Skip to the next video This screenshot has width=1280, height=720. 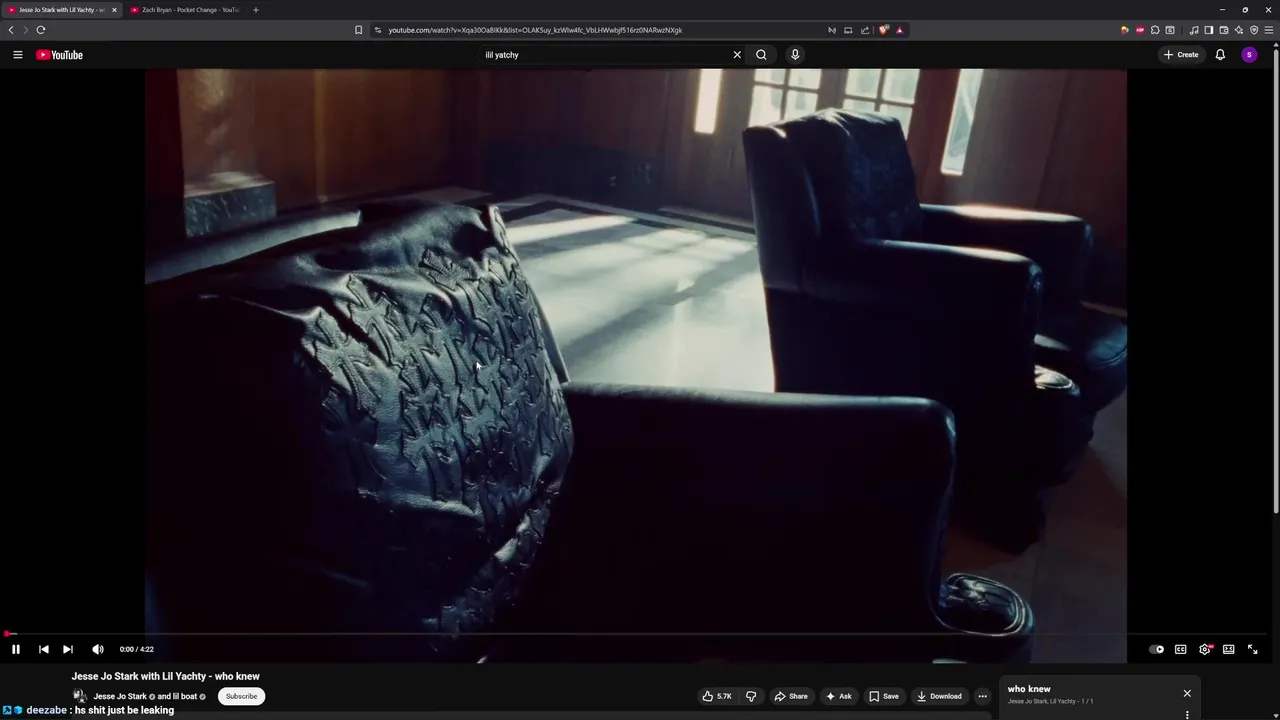coord(68,649)
